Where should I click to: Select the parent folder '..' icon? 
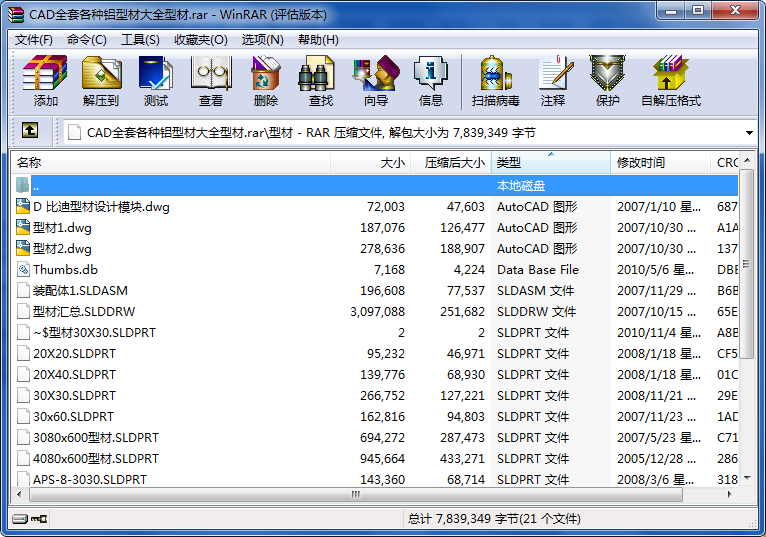(23, 186)
